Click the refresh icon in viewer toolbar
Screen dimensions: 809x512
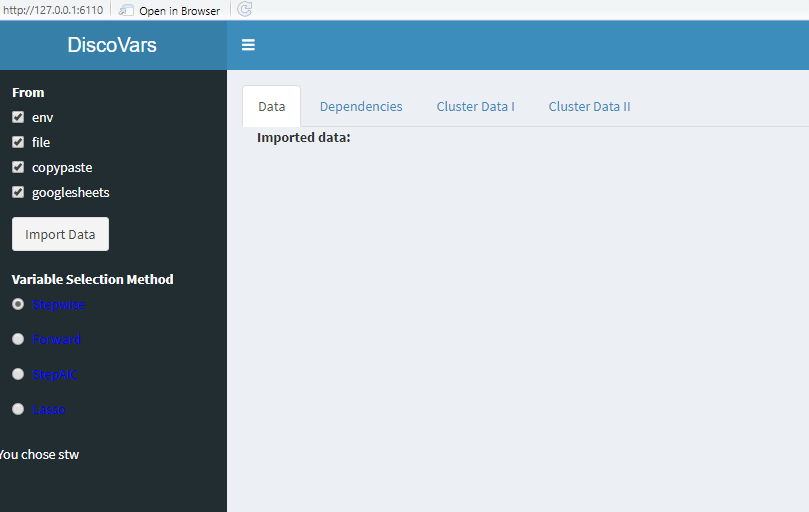(245, 9)
